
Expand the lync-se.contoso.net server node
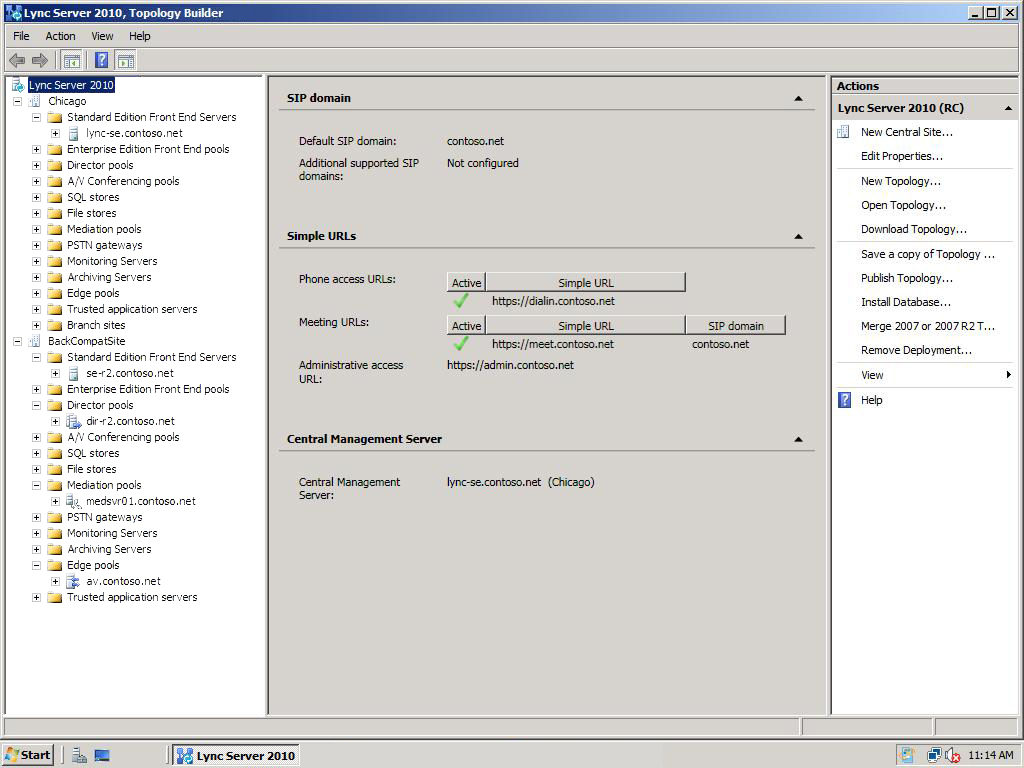click(56, 133)
